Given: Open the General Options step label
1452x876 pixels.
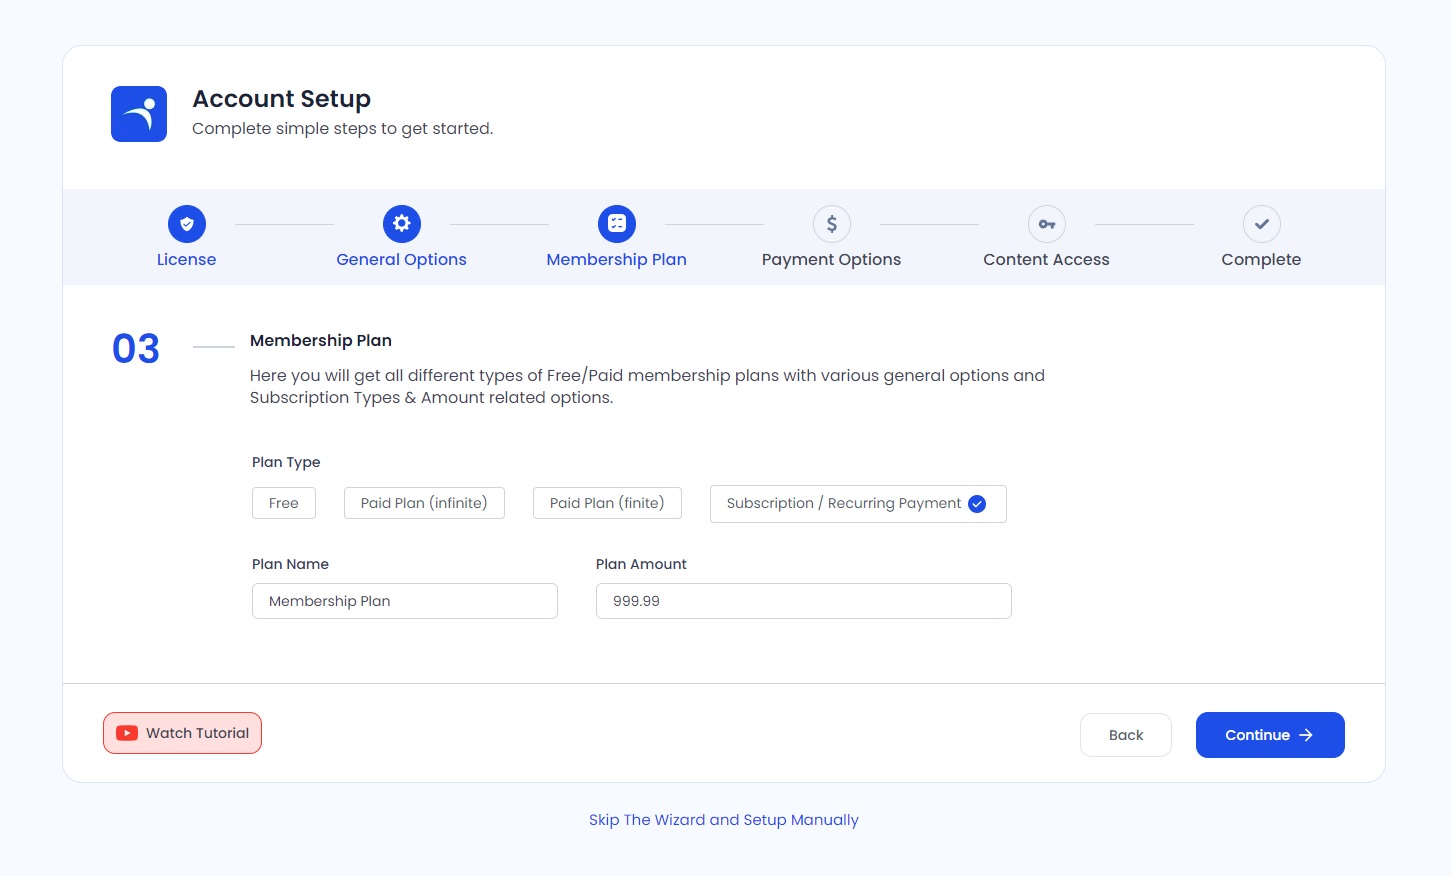Looking at the screenshot, I should [x=401, y=259].
